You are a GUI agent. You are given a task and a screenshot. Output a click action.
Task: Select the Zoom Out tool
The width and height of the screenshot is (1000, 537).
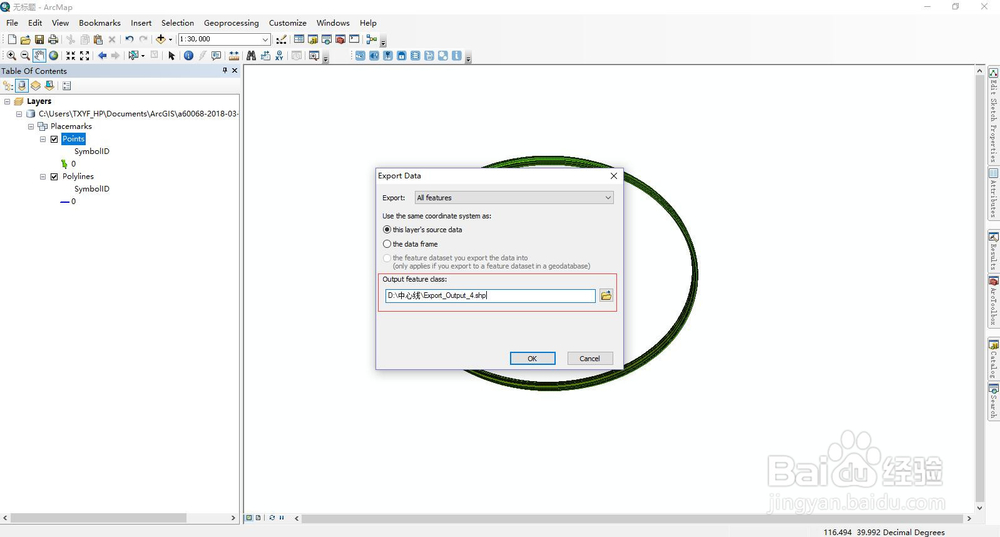(x=25, y=56)
